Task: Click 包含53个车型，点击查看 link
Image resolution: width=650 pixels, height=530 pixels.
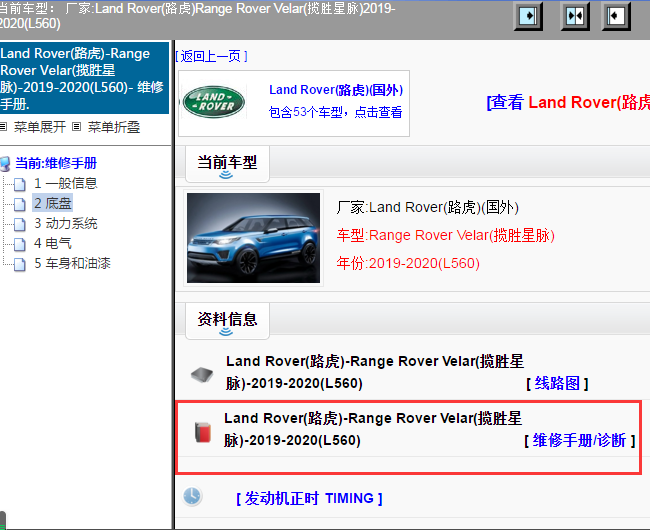Action: [x=335, y=112]
